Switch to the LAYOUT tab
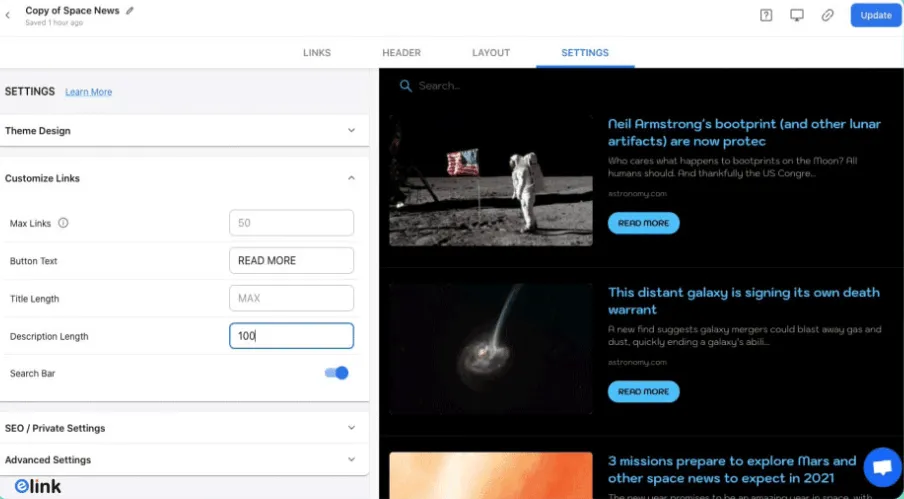Image resolution: width=904 pixels, height=499 pixels. coord(491,52)
